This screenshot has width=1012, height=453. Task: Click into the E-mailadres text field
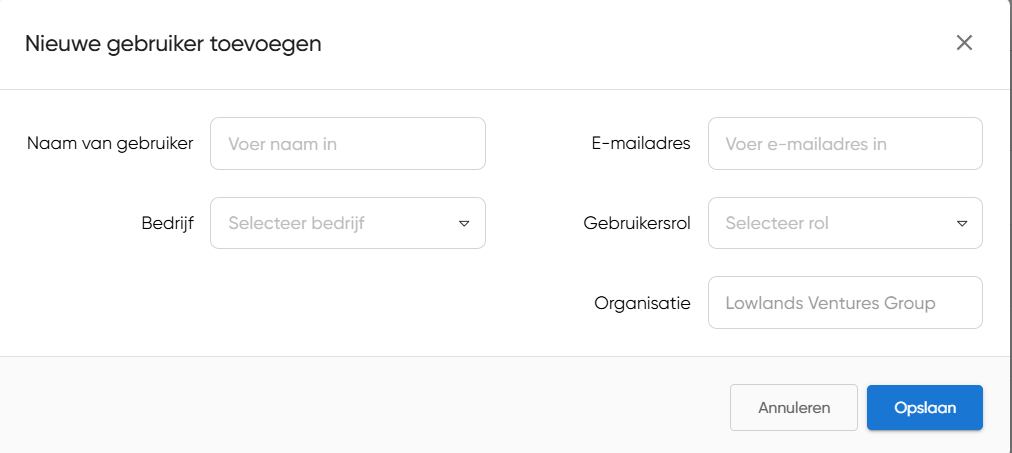(x=844, y=144)
